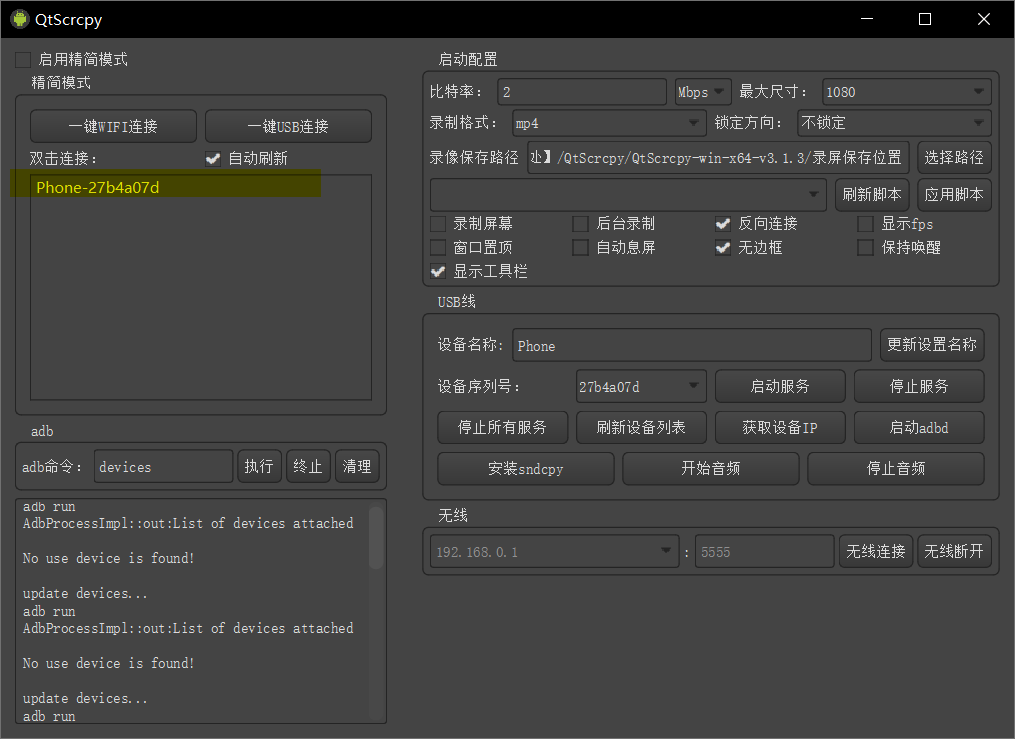
Task: Enable 后台录制 checkbox
Action: click(581, 224)
